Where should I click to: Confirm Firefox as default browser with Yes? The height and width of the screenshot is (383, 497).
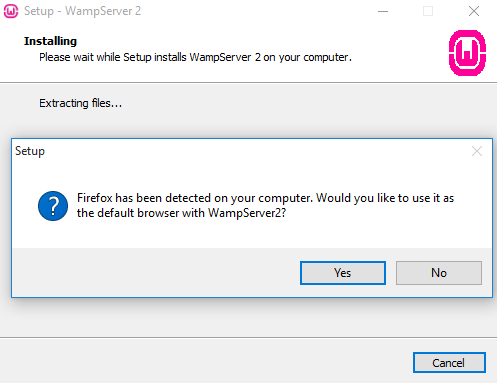[x=343, y=273]
